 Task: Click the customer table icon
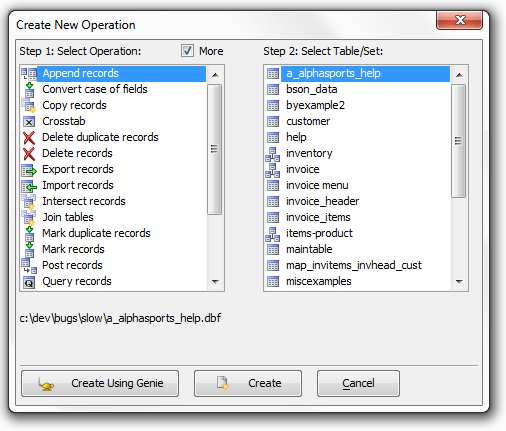point(273,122)
